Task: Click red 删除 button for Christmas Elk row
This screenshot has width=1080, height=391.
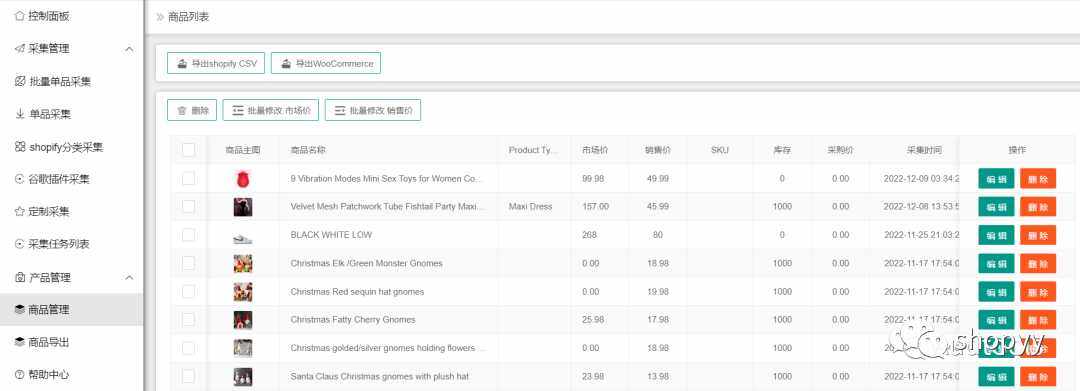Action: (x=1038, y=264)
